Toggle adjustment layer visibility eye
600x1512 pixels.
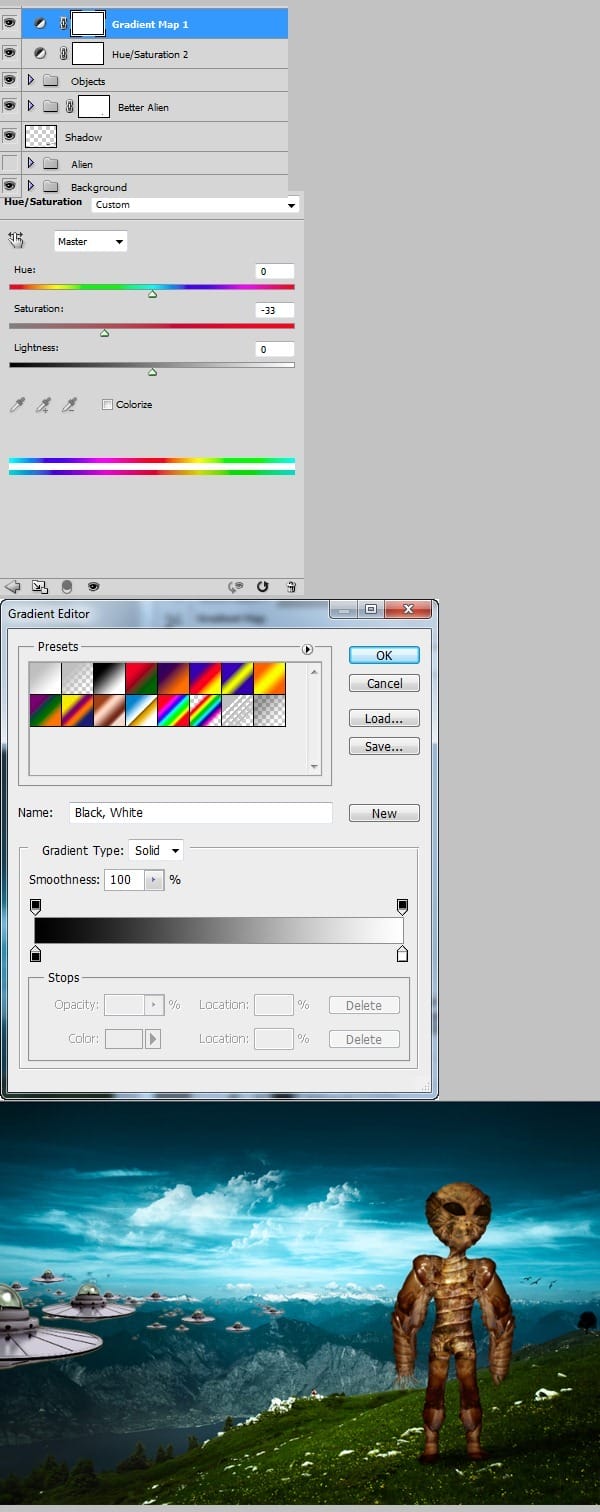click(x=93, y=587)
